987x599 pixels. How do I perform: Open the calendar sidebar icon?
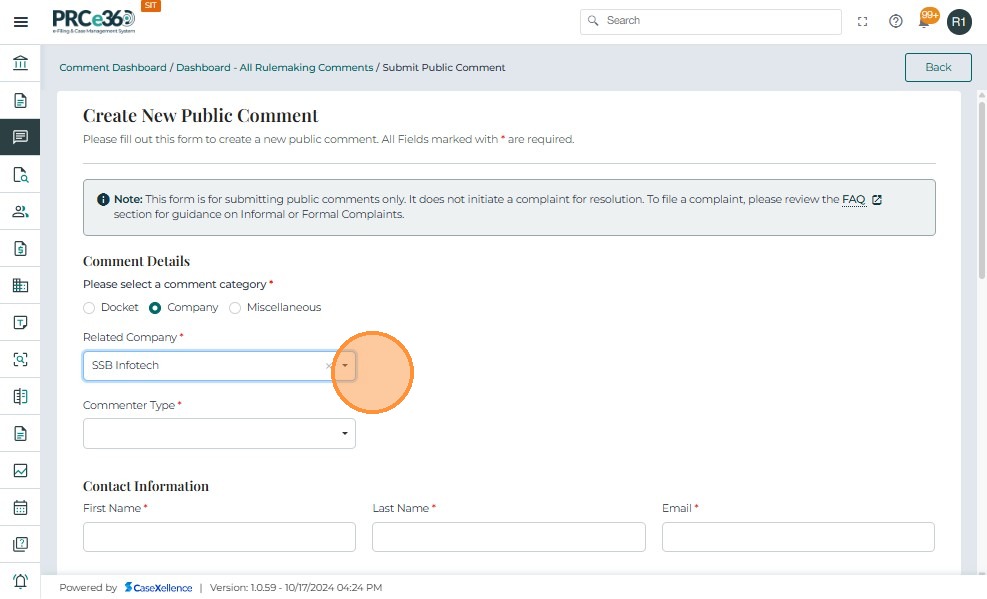[20, 507]
